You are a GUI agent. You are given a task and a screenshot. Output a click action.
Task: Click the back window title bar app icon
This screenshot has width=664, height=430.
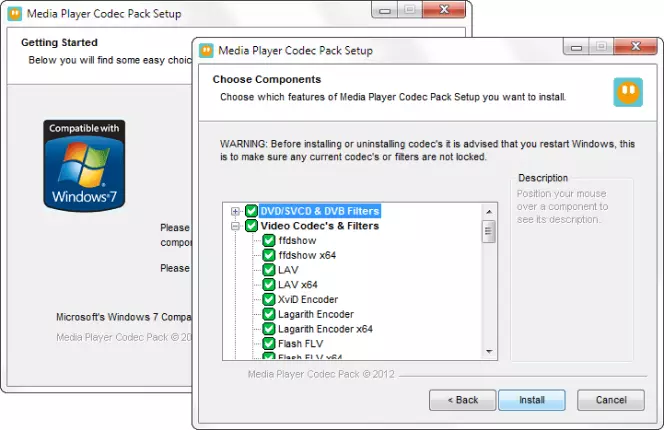(15, 14)
